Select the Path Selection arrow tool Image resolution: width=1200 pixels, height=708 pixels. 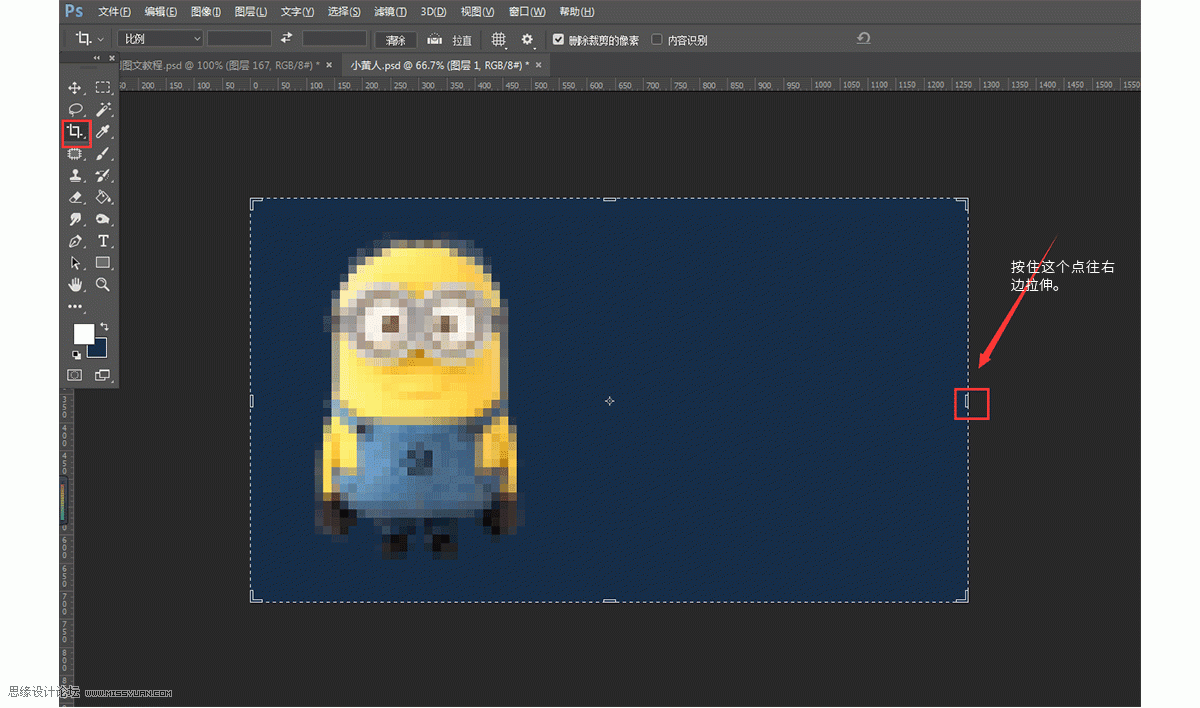[75, 263]
